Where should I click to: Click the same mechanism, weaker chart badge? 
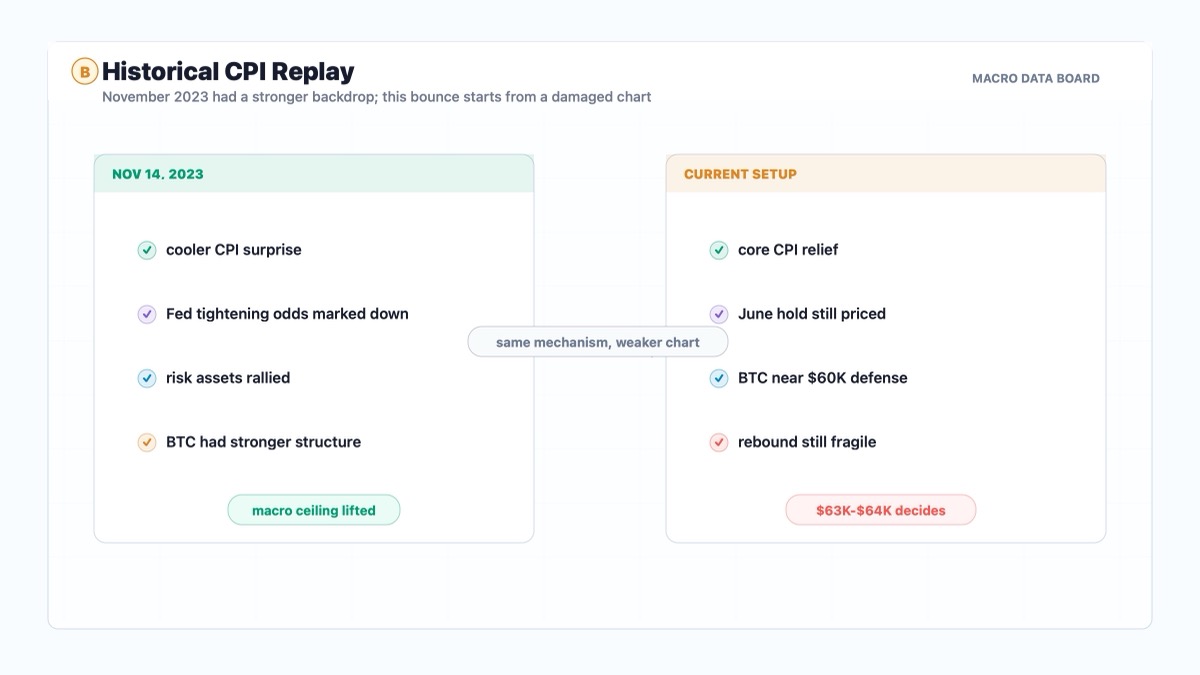598,342
